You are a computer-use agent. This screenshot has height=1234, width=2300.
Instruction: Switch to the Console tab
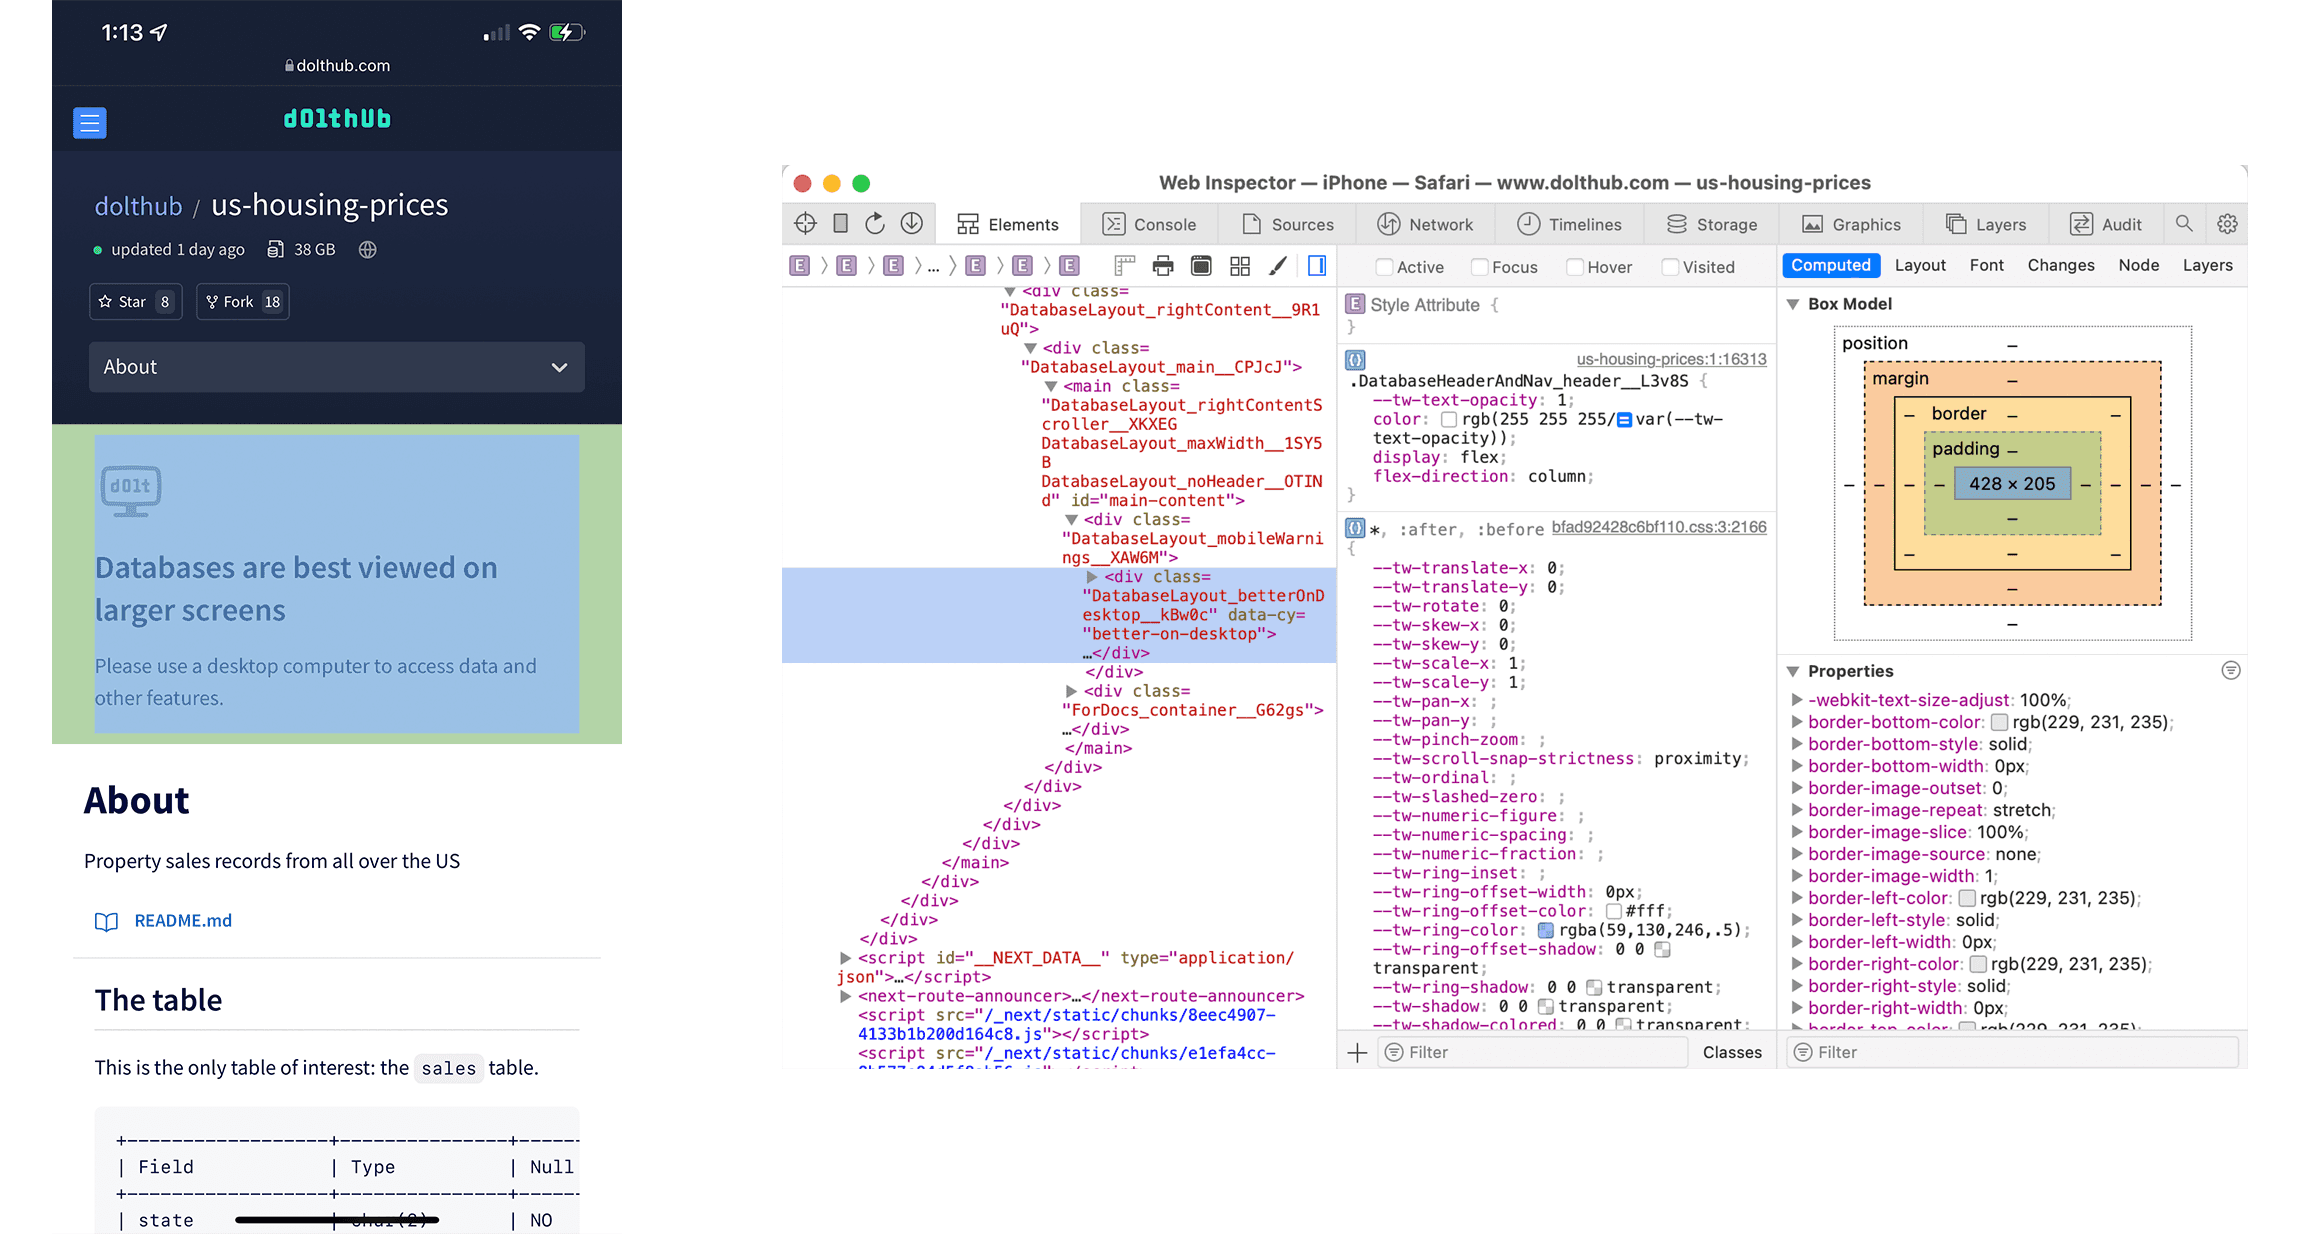[x=1149, y=224]
